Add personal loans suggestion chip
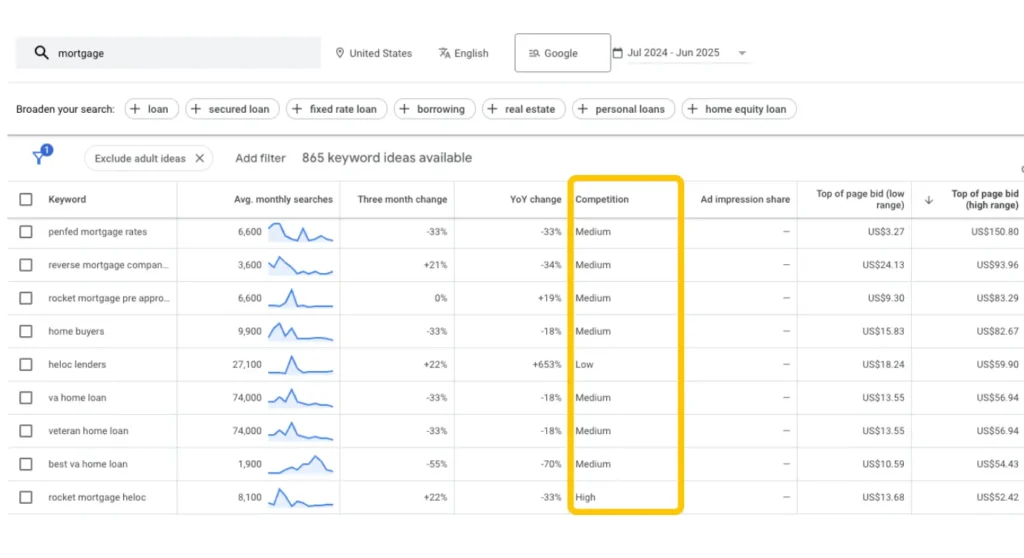The image size is (1024, 558). pyautogui.click(x=623, y=109)
